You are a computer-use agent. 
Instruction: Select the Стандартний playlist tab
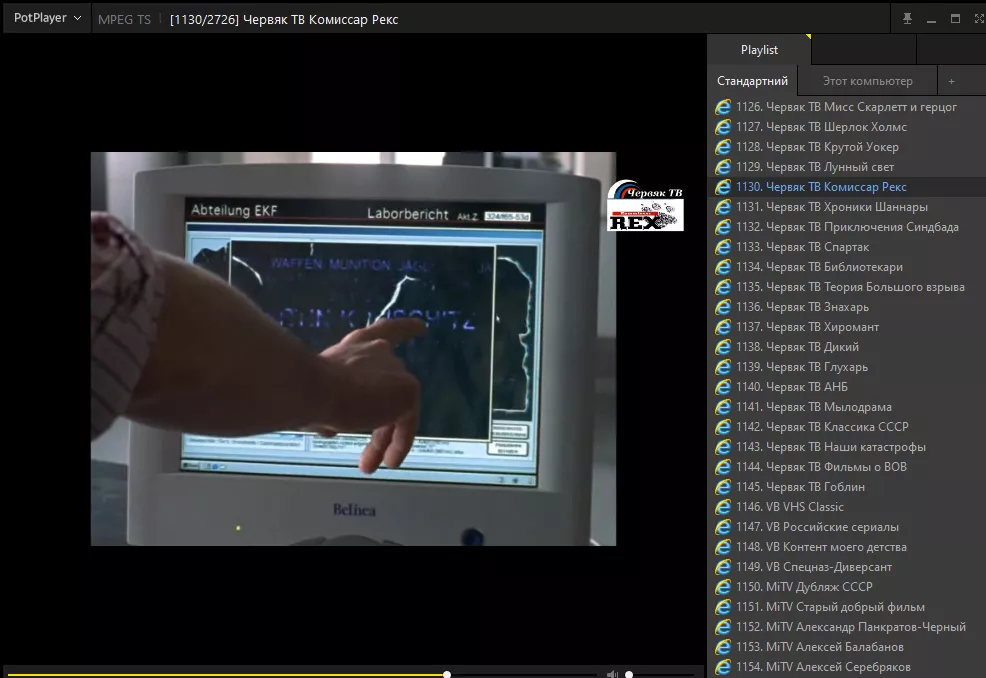(x=752, y=81)
